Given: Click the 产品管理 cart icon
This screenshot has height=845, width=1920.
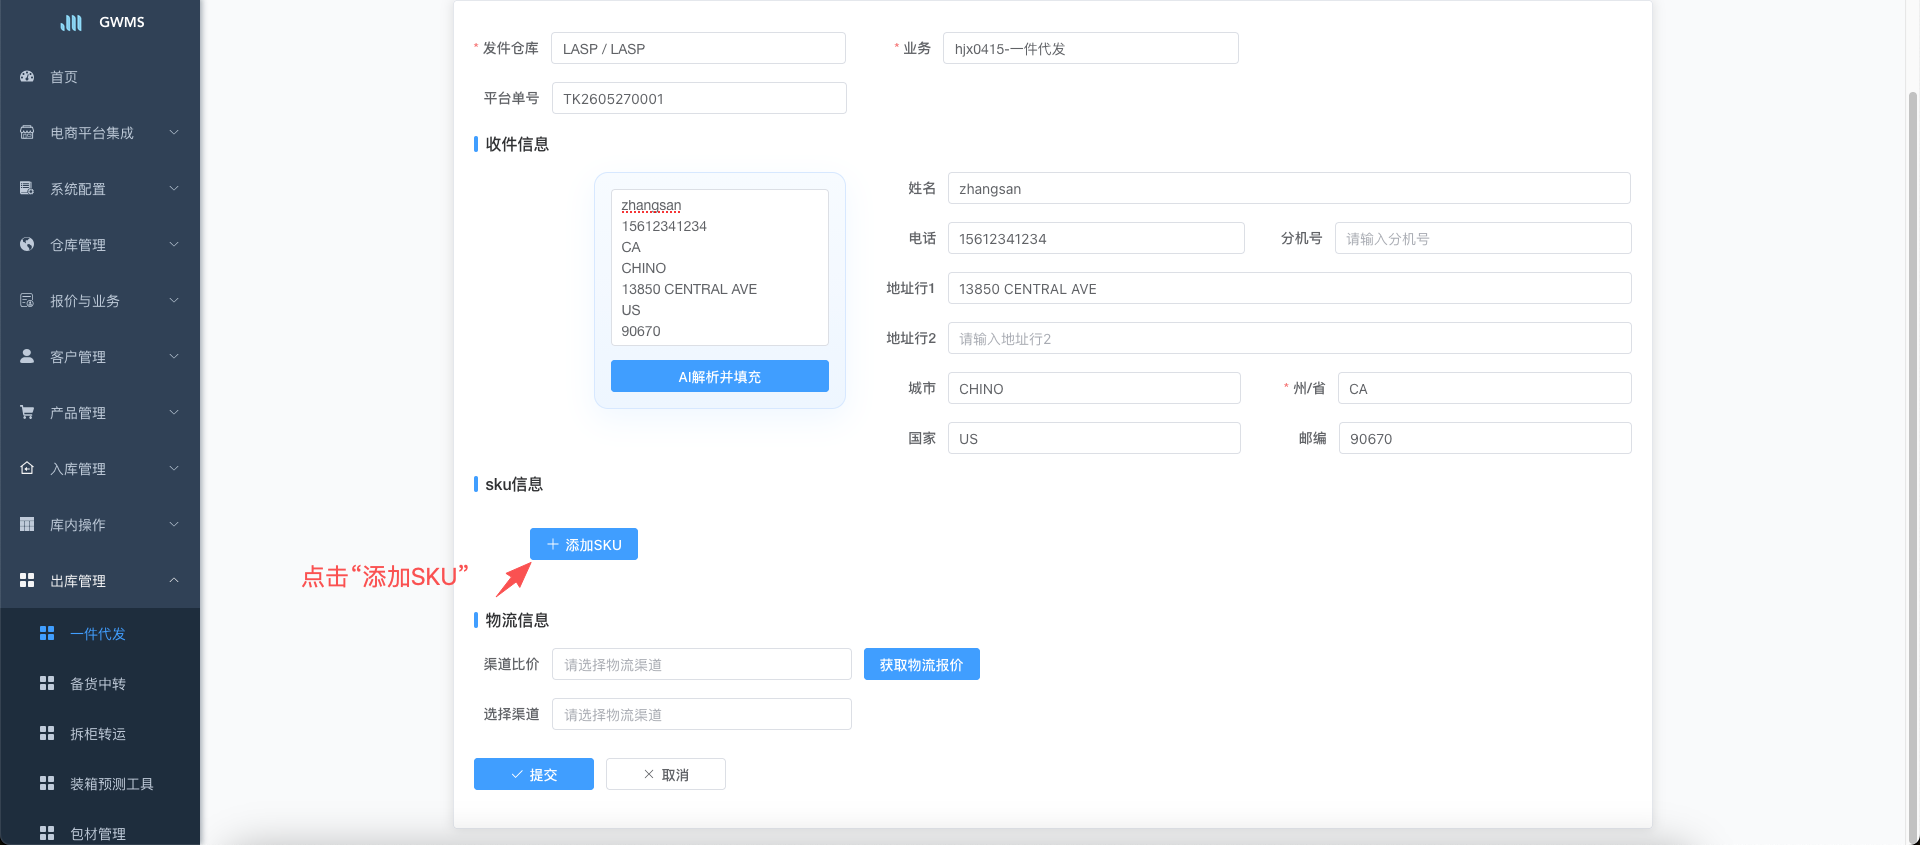Looking at the screenshot, I should tap(27, 412).
